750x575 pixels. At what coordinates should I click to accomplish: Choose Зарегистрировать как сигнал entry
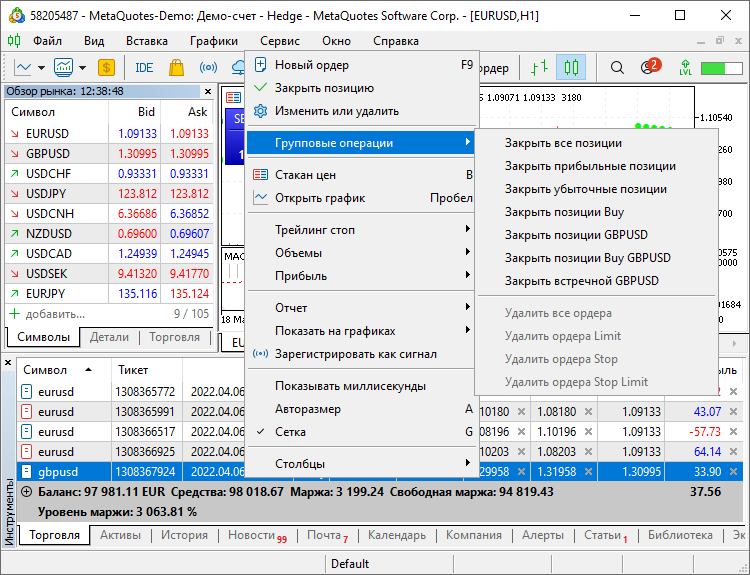point(362,354)
